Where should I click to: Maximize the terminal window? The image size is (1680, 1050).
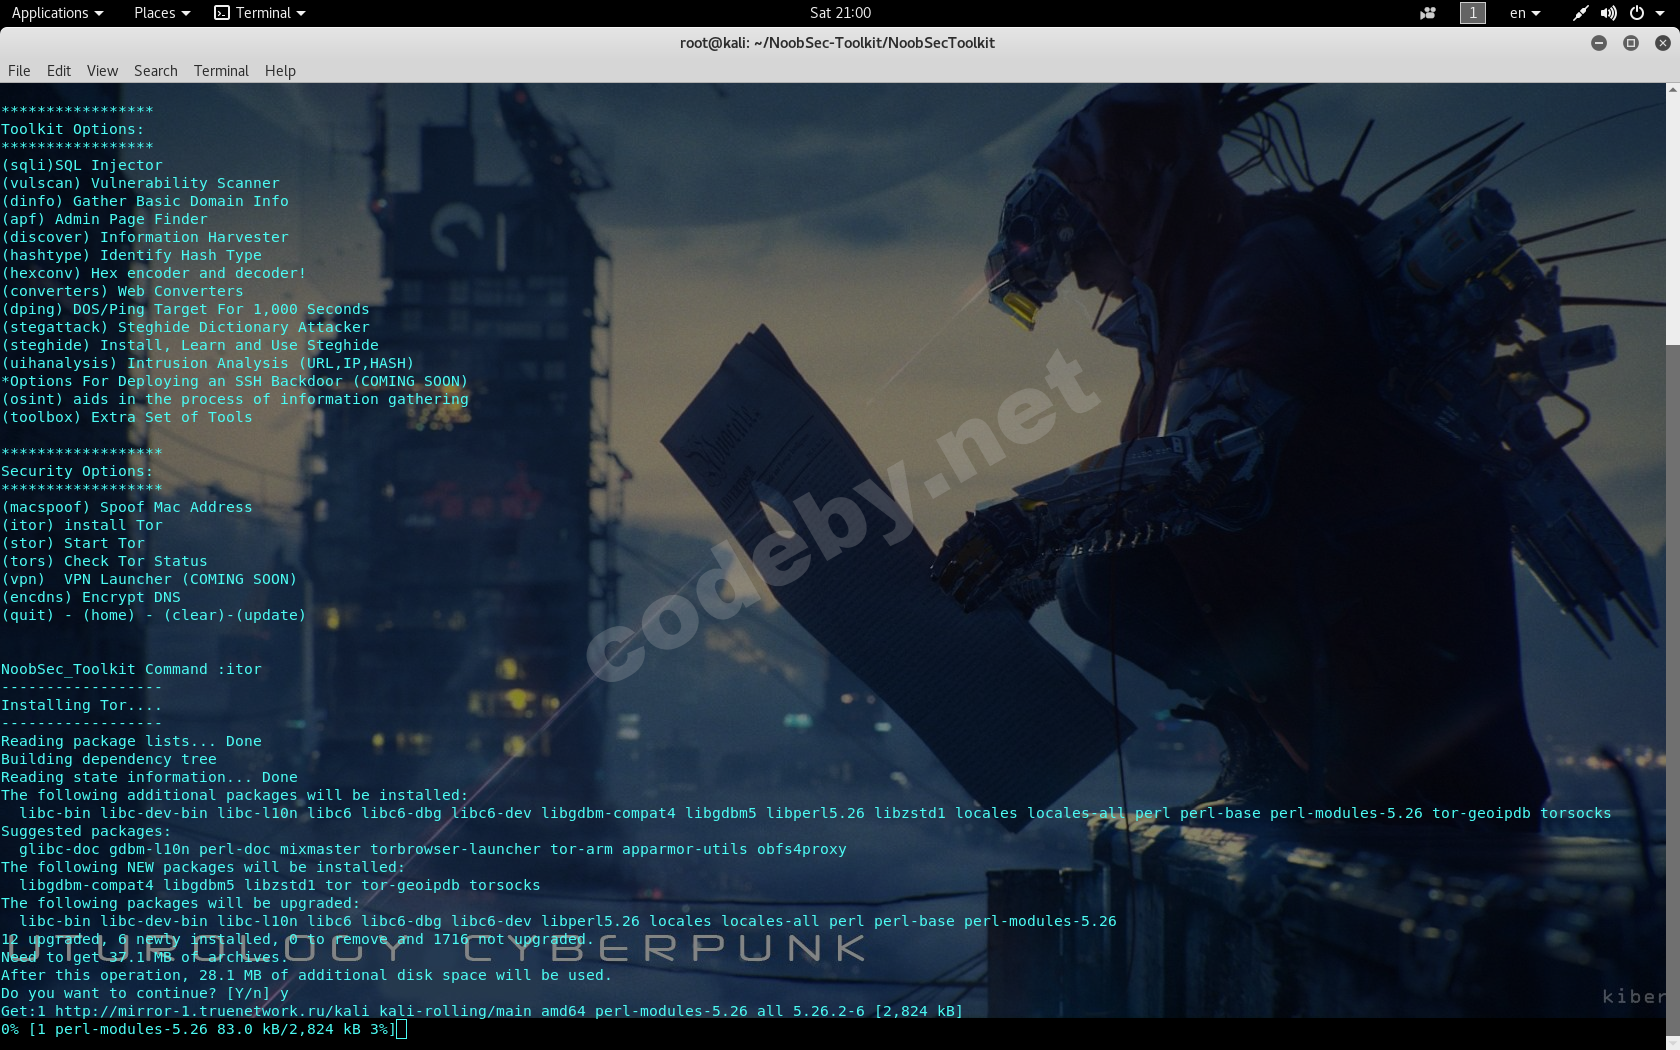point(1631,43)
